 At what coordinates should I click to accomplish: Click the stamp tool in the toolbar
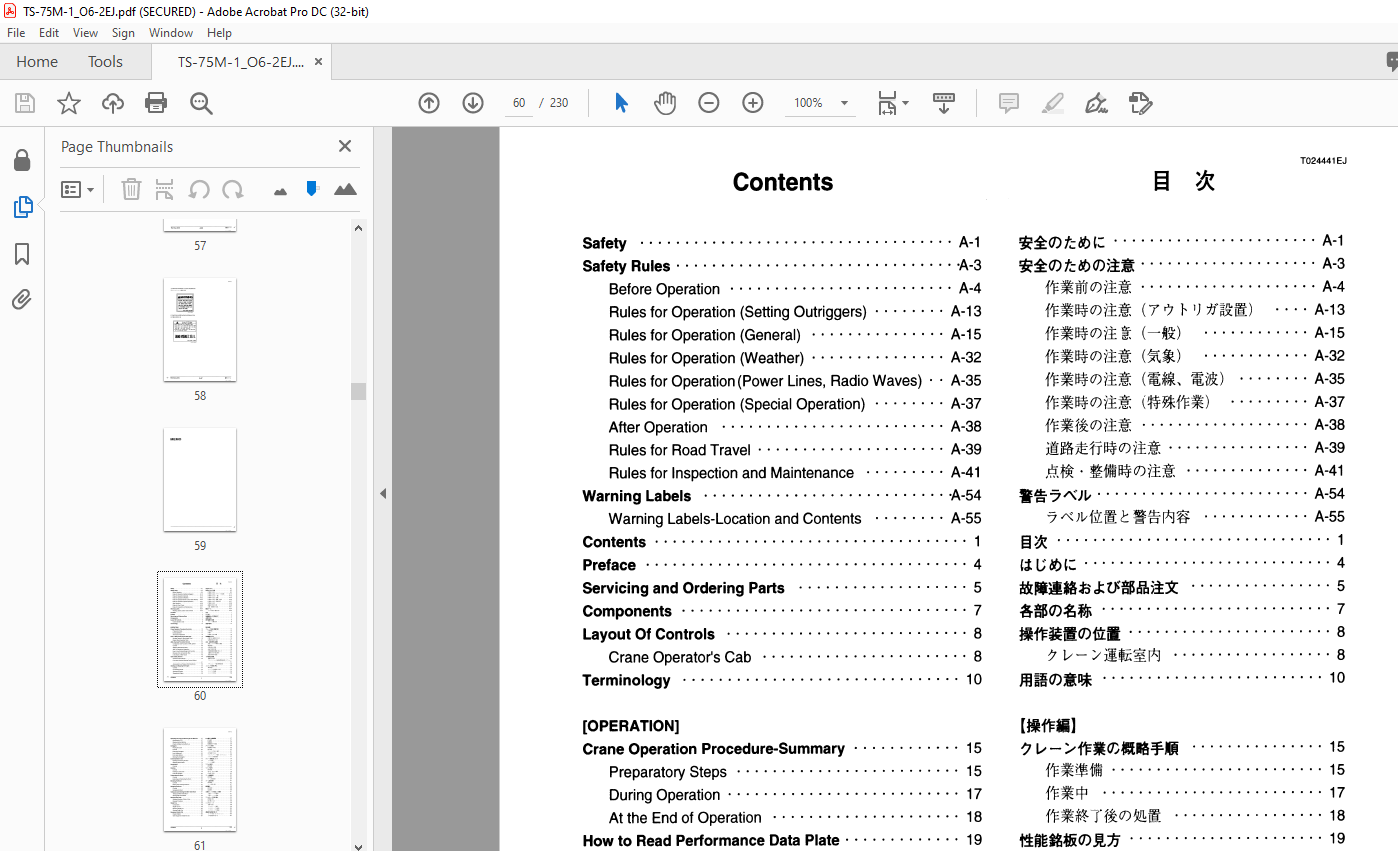pyautogui.click(x=1141, y=103)
